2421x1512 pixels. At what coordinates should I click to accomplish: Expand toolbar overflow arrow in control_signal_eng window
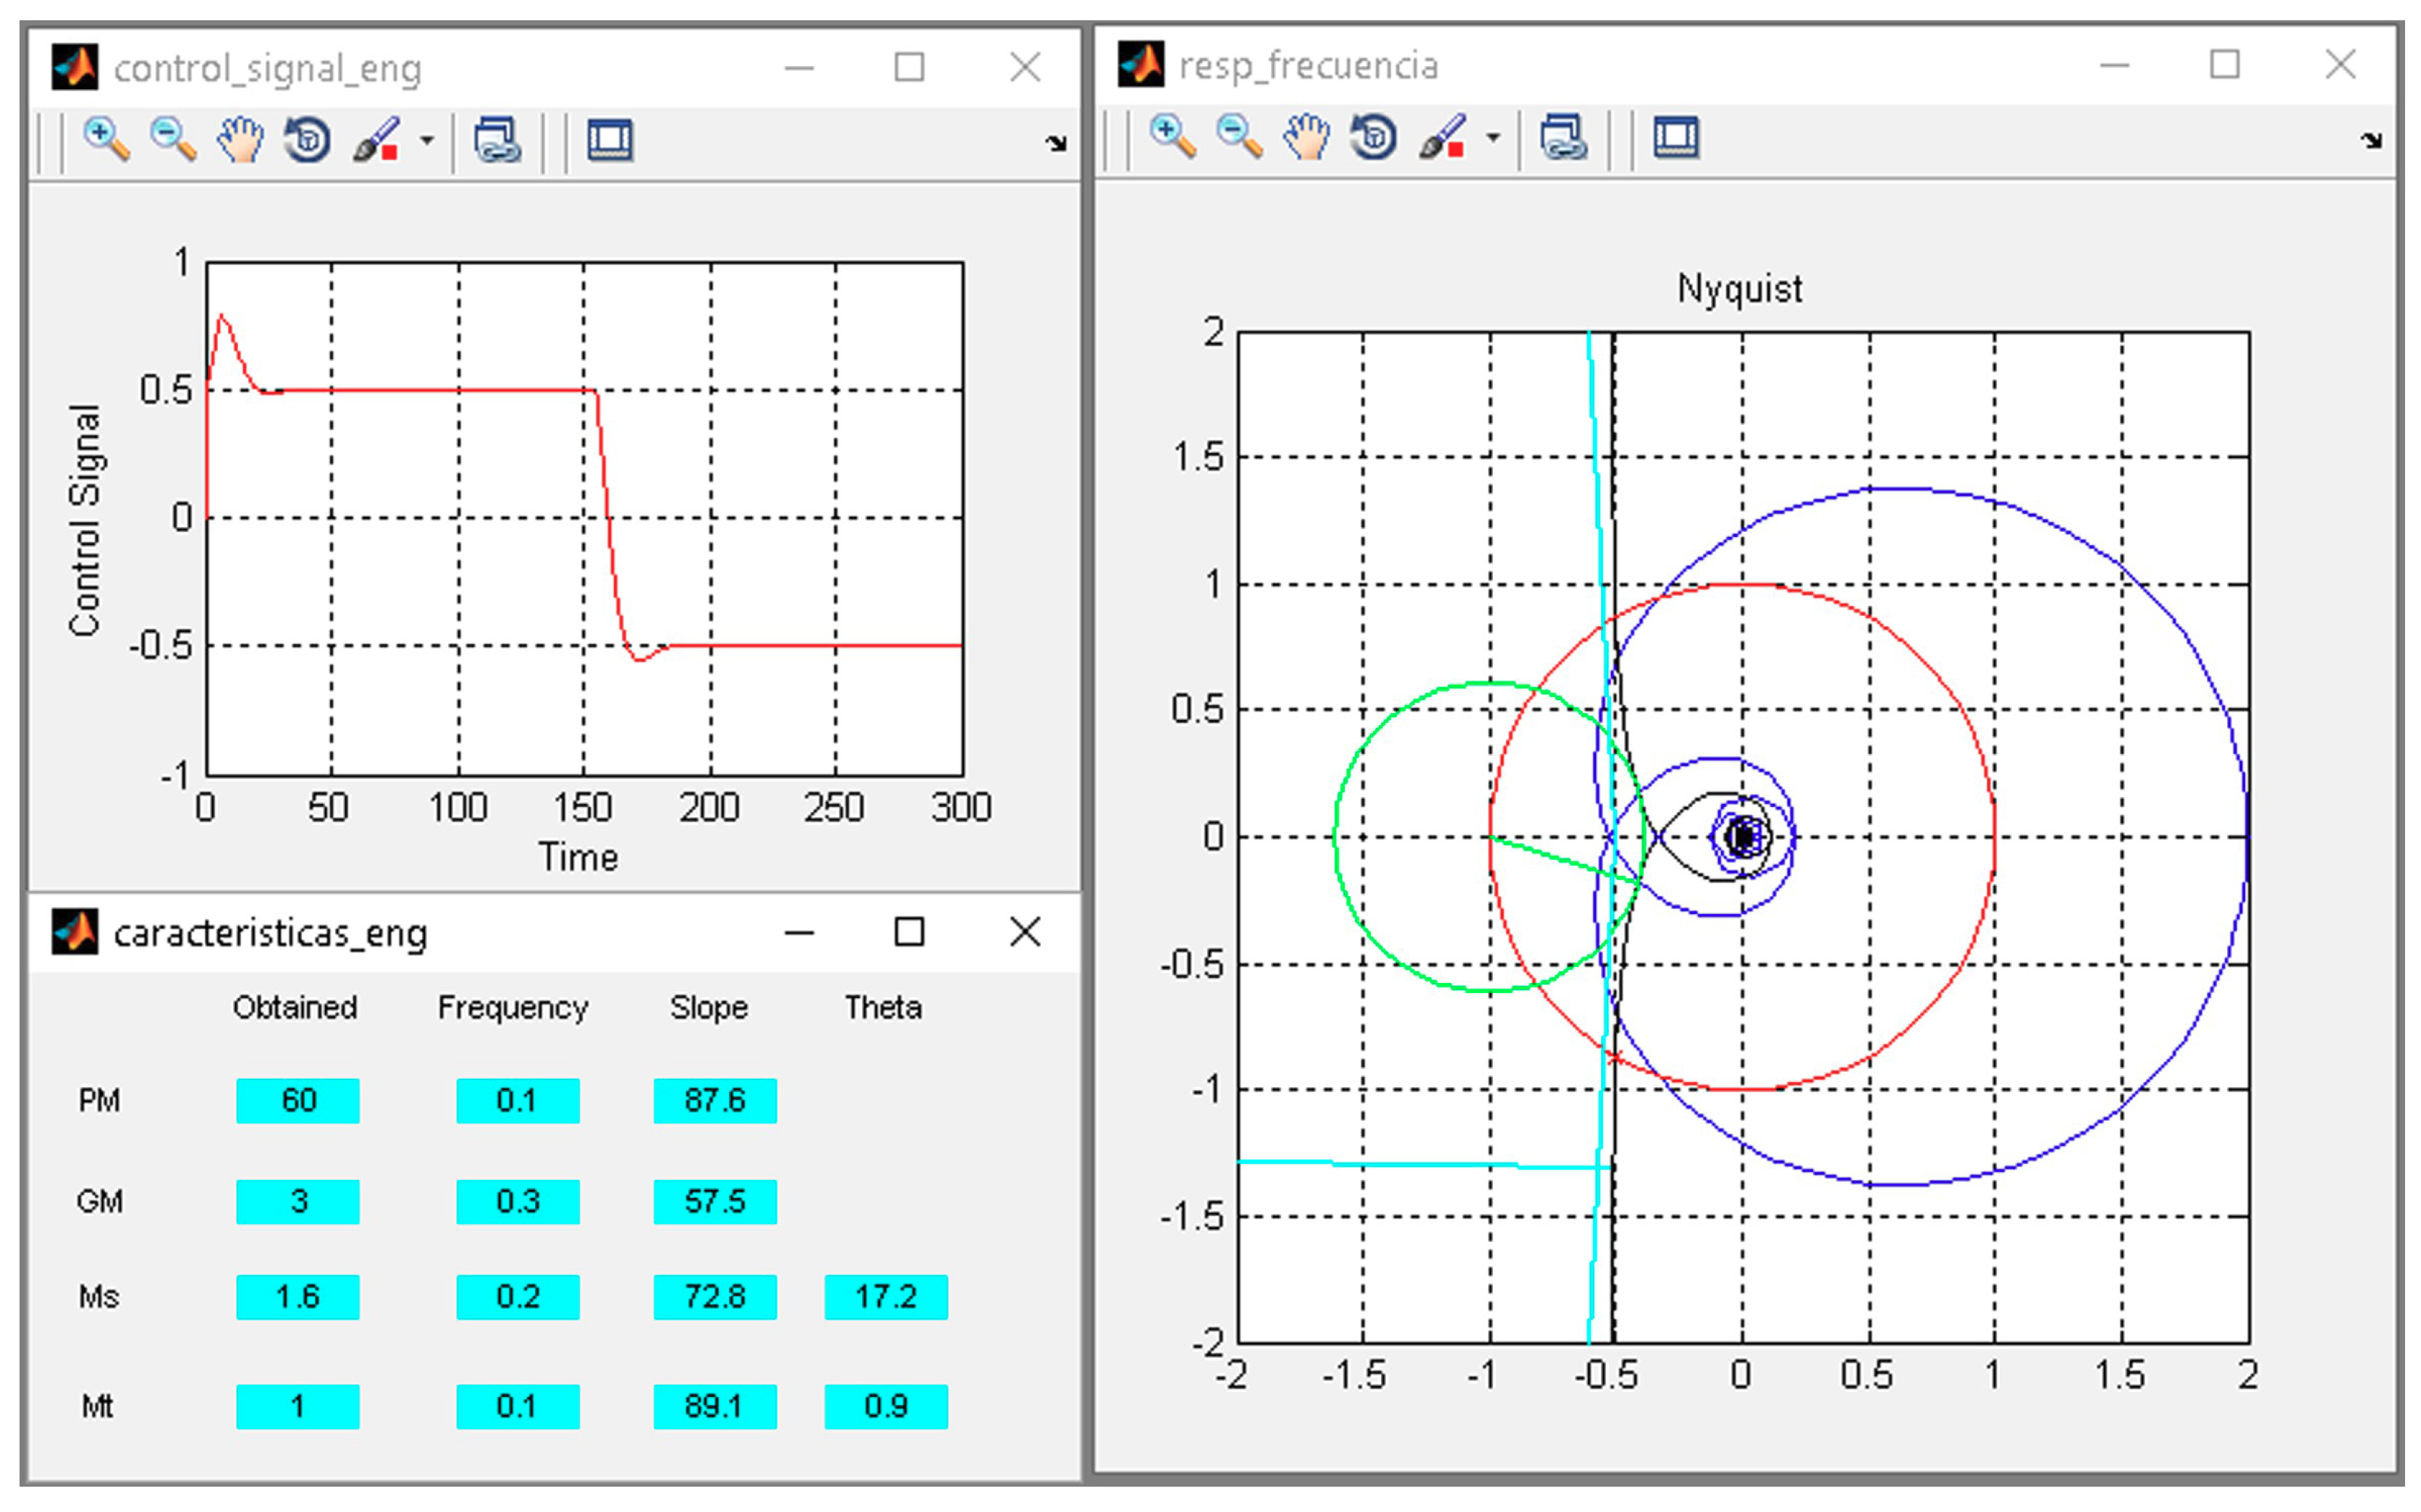pyautogui.click(x=1056, y=143)
